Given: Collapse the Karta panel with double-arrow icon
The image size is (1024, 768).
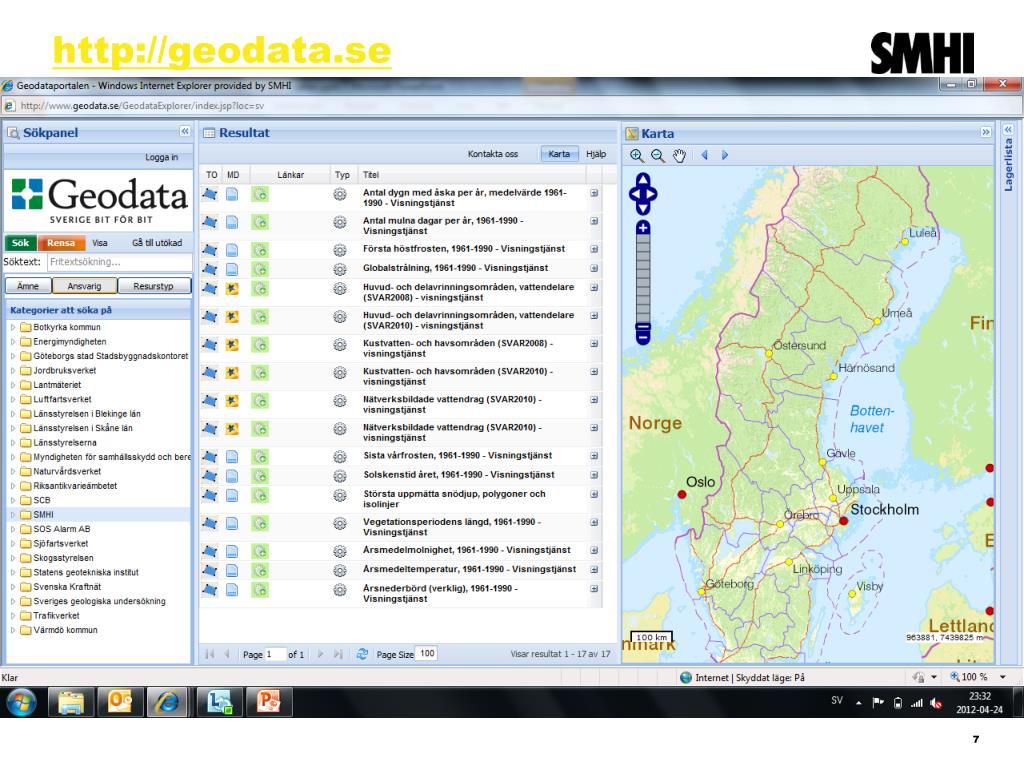Looking at the screenshot, I should coord(985,132).
